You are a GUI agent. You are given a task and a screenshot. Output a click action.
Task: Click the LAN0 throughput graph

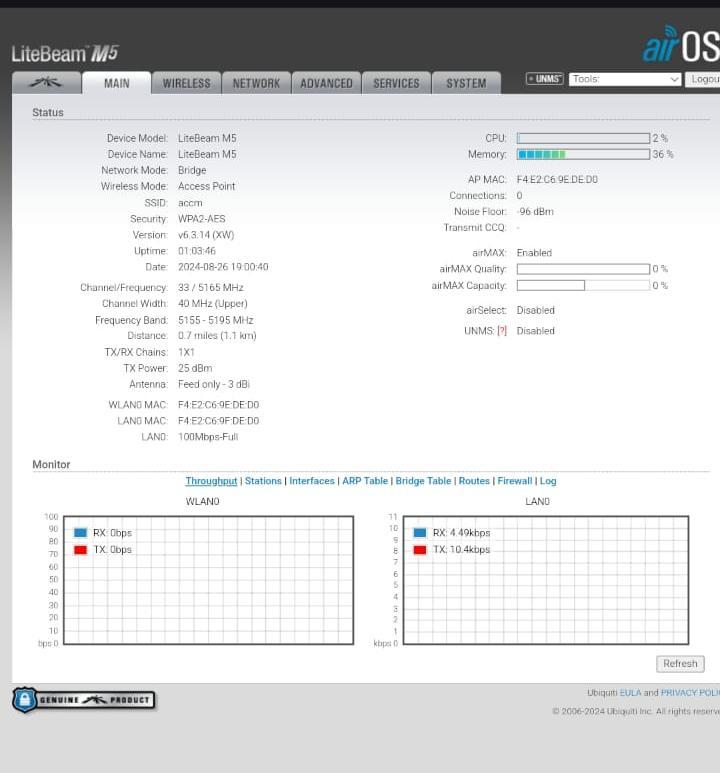pos(546,580)
